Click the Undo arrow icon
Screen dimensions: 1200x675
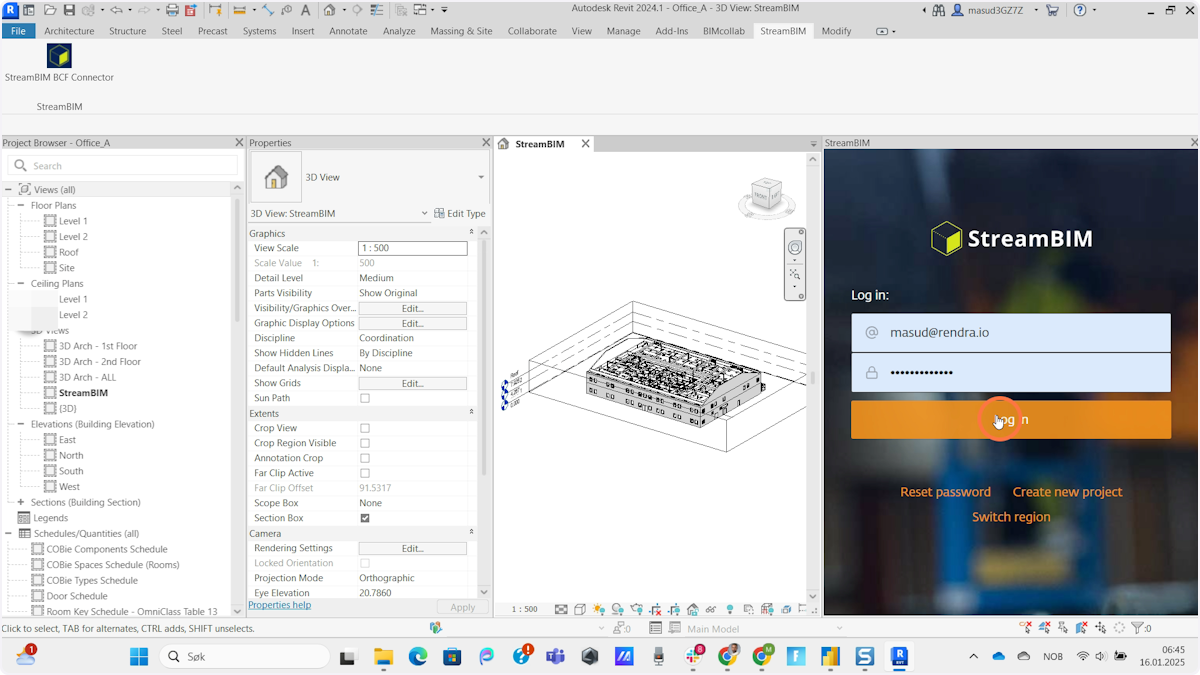(x=116, y=10)
